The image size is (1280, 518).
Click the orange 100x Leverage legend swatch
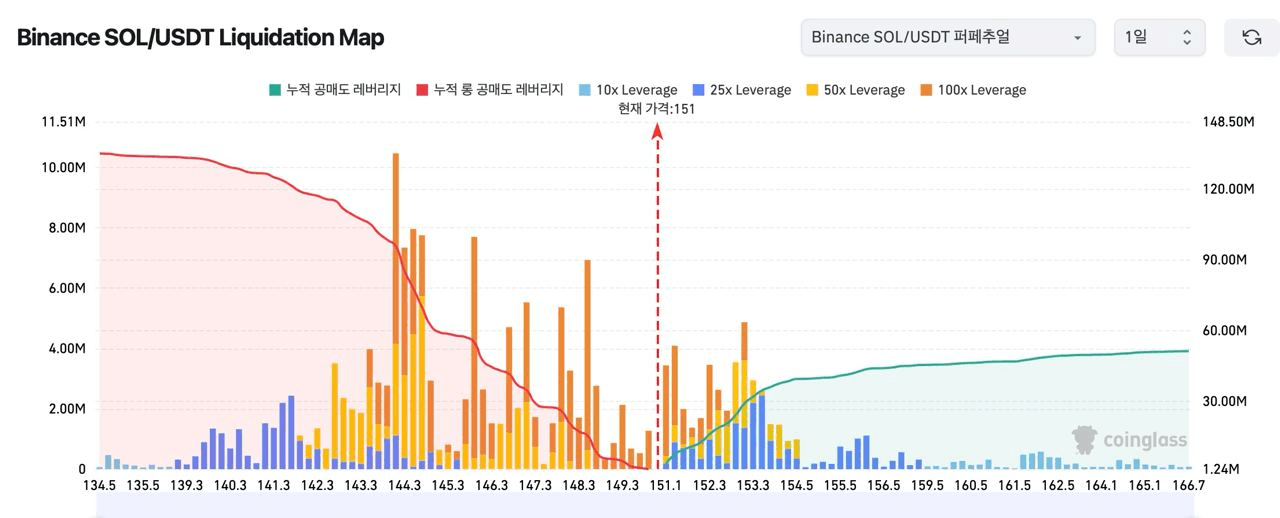(925, 90)
